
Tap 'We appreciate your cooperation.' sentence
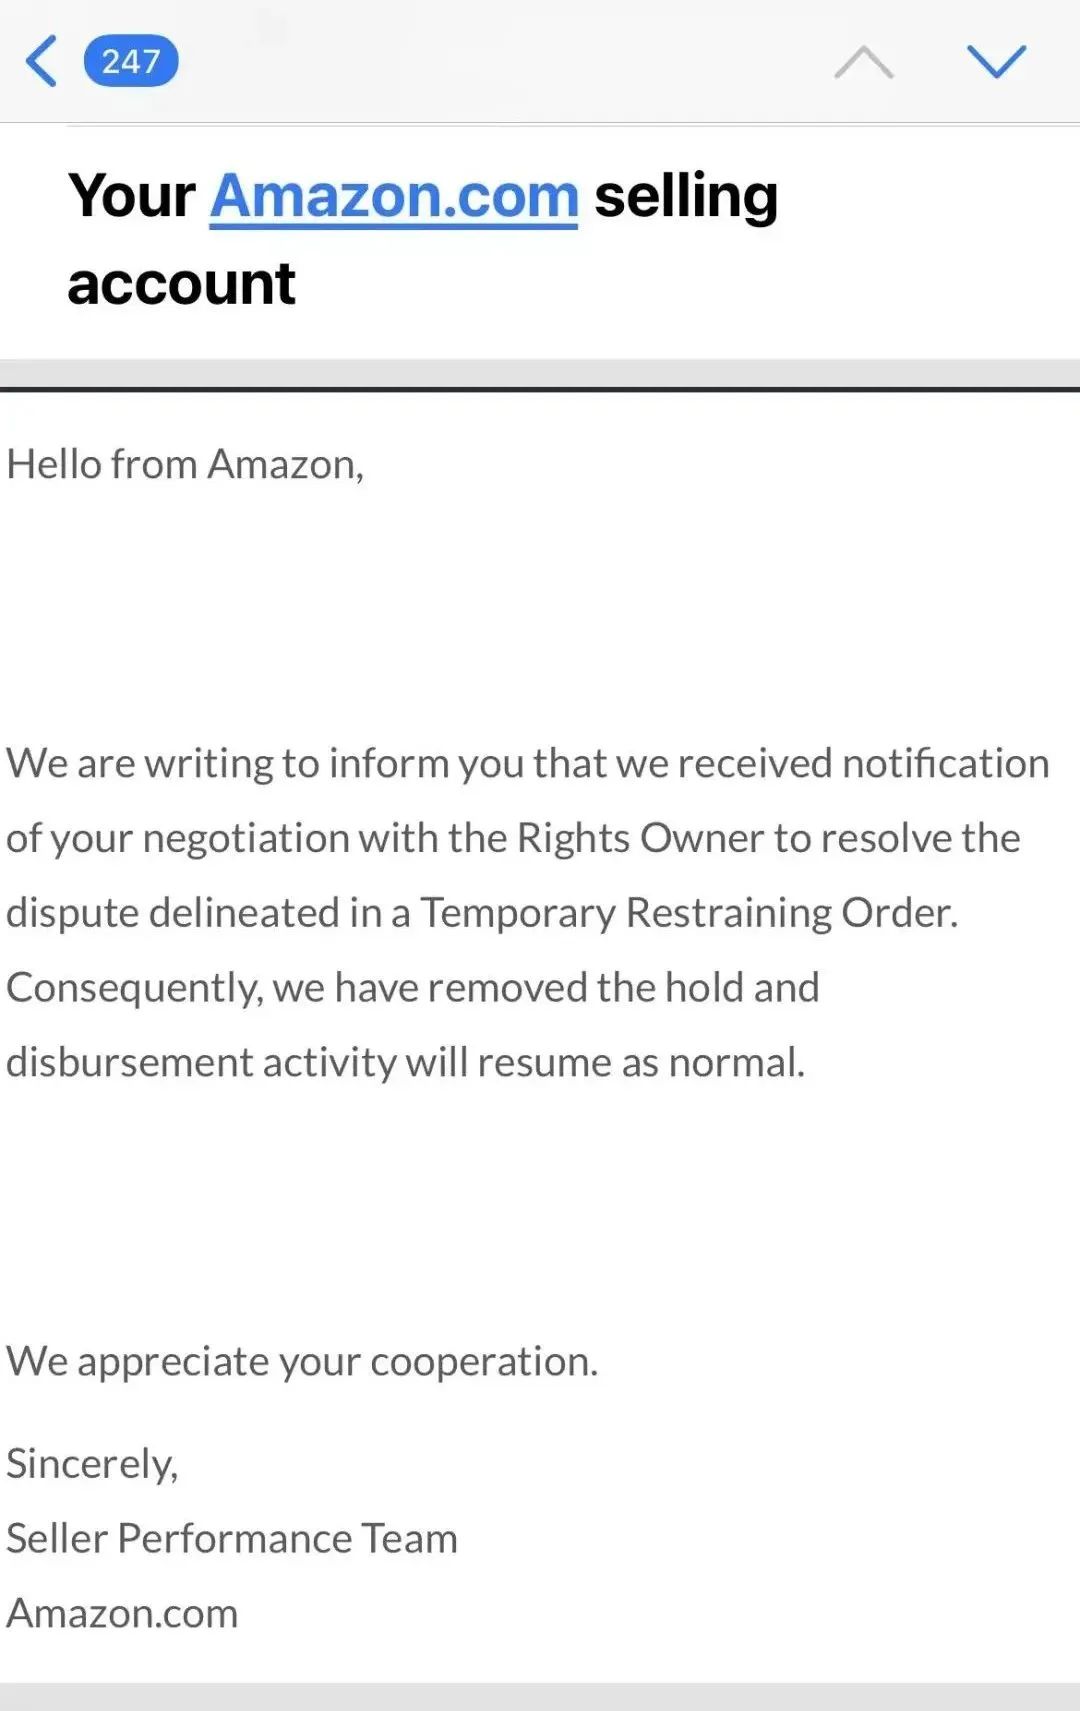[x=302, y=1362]
